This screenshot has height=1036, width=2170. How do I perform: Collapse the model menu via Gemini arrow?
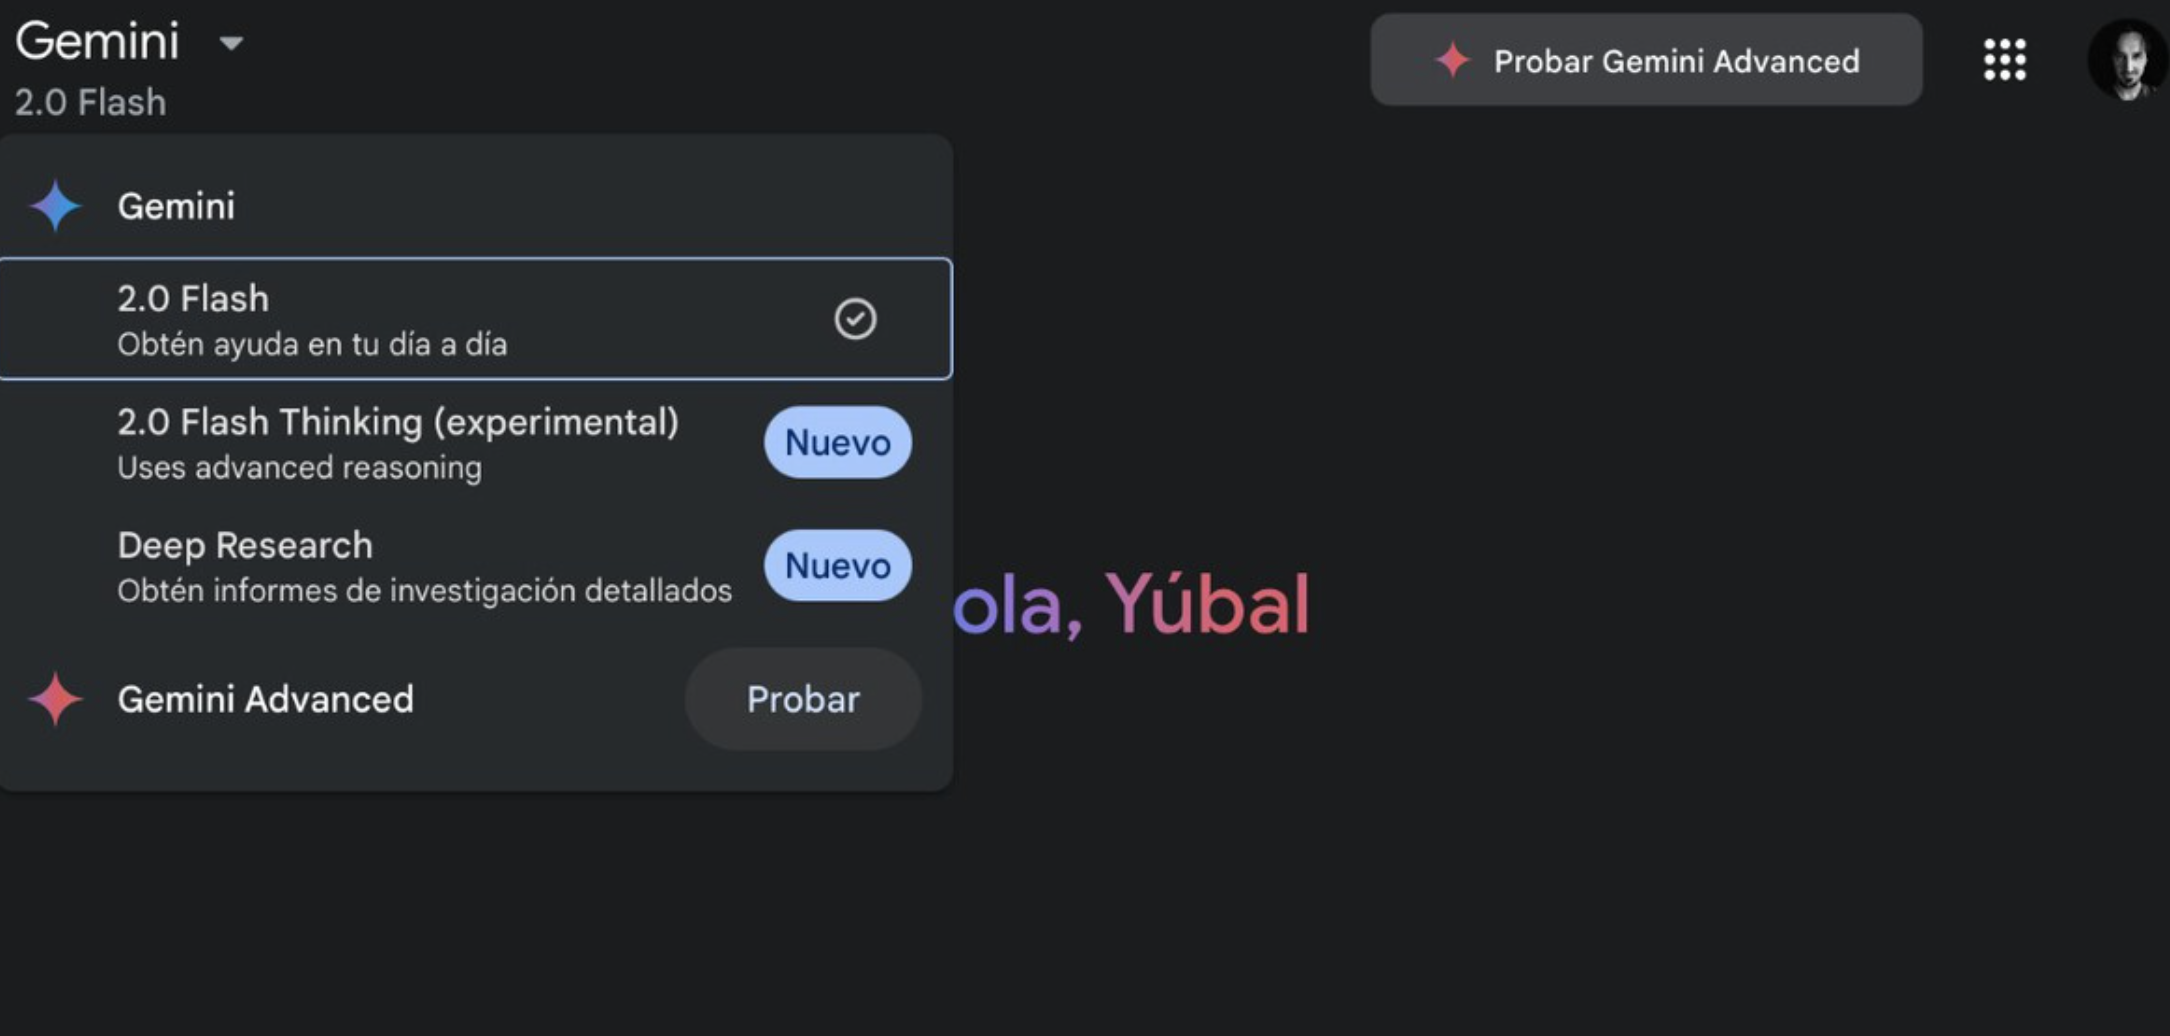coord(231,43)
